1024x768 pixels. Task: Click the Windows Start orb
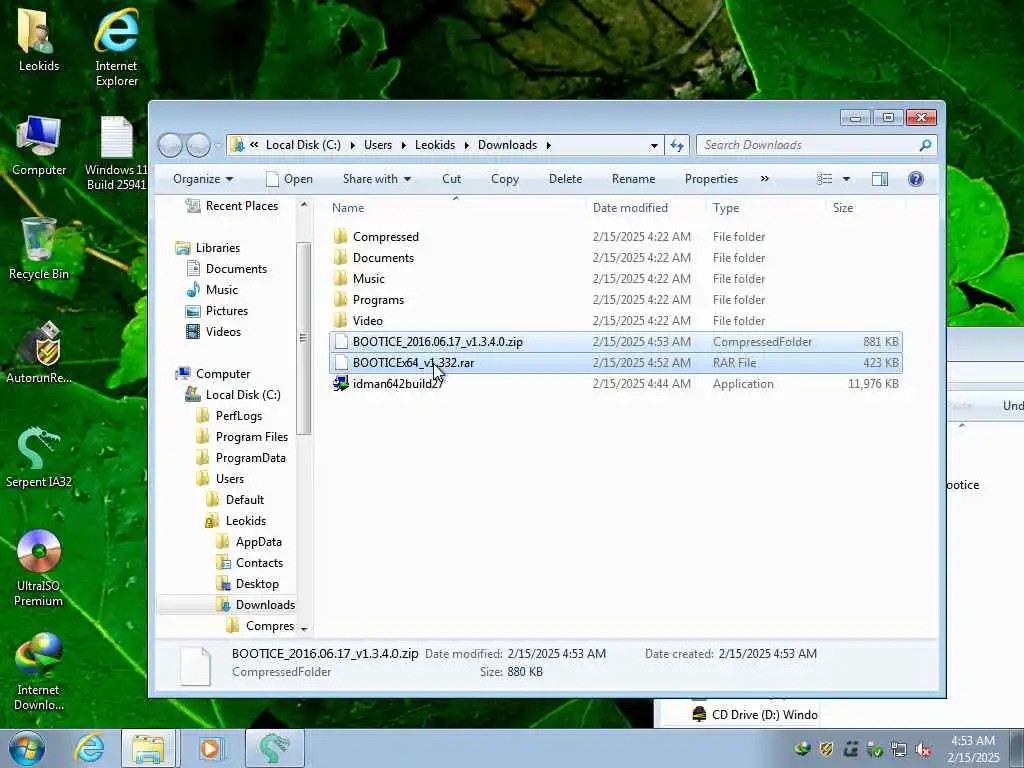point(27,748)
